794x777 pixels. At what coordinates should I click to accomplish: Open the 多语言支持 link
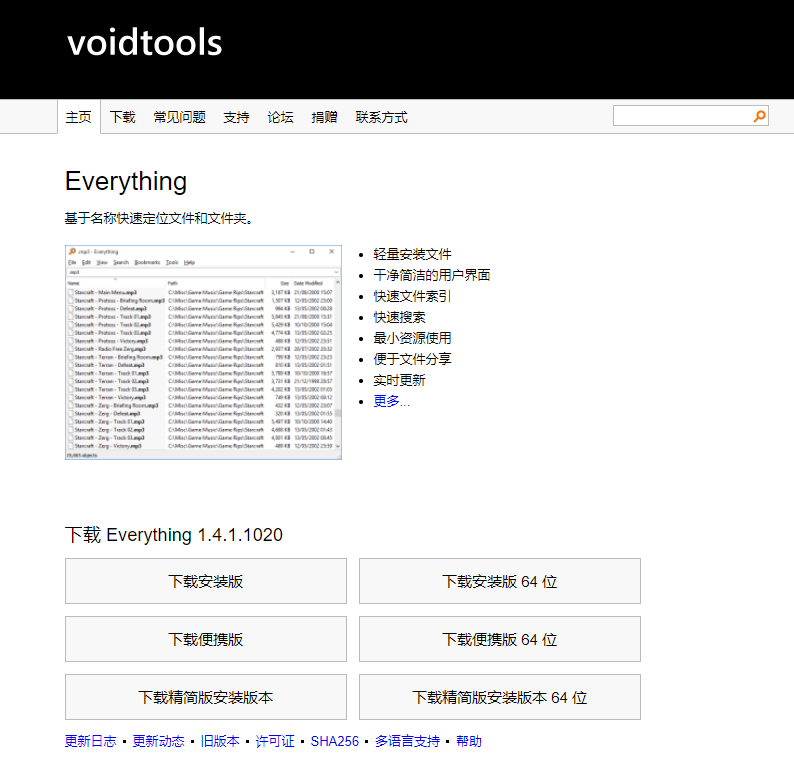point(407,741)
